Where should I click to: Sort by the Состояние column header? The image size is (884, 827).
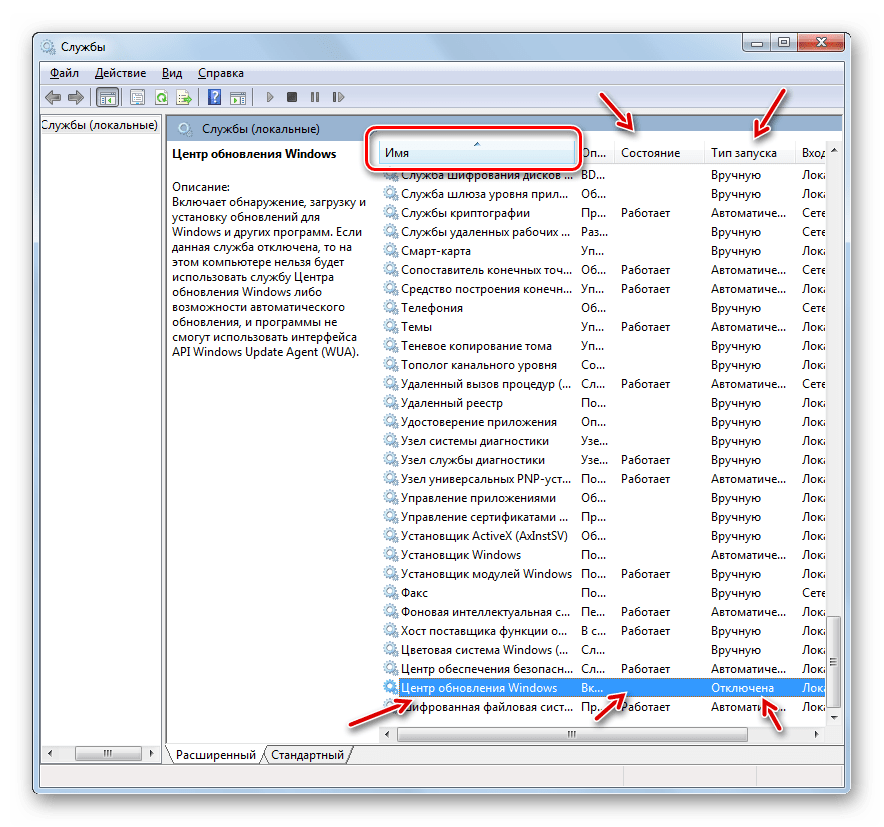coord(658,153)
